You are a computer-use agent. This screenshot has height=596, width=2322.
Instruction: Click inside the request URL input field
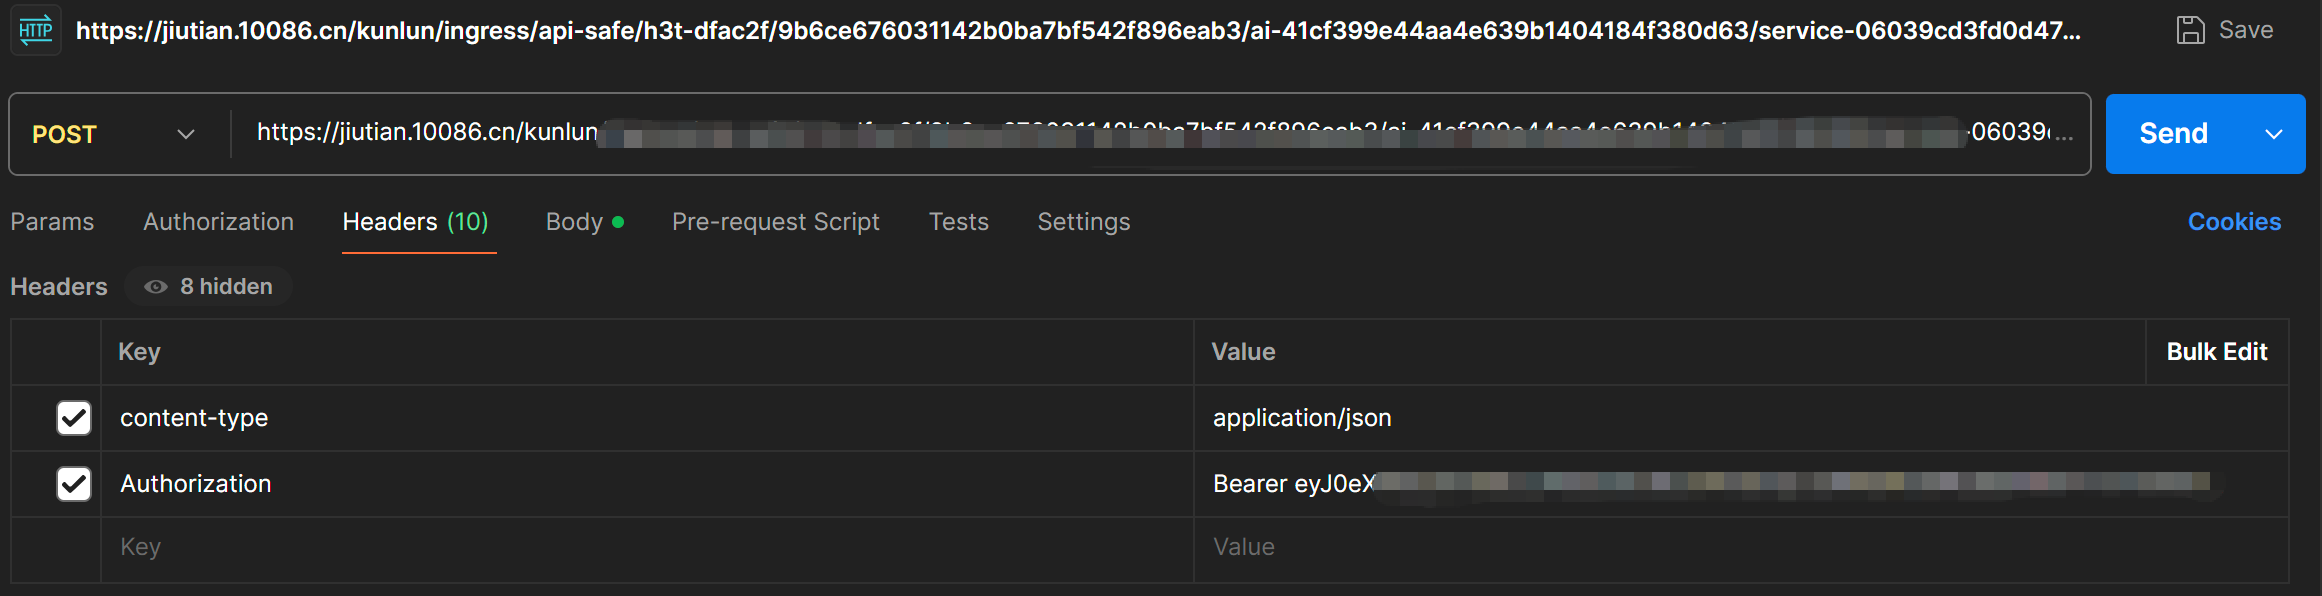click(1100, 133)
